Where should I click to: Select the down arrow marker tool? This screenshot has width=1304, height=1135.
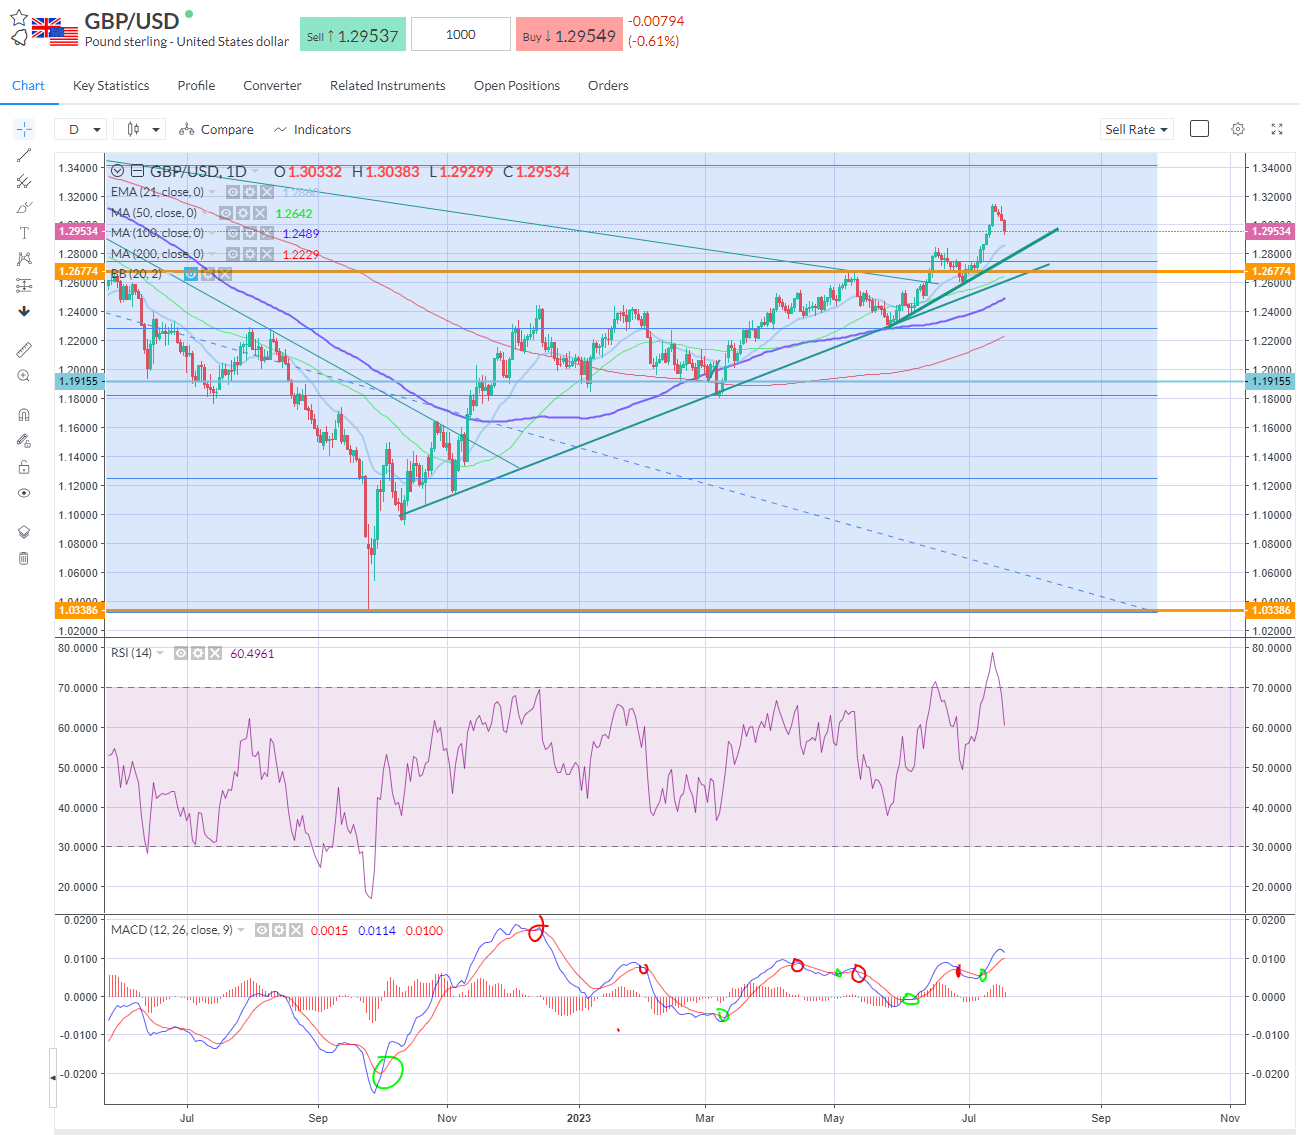(x=24, y=311)
